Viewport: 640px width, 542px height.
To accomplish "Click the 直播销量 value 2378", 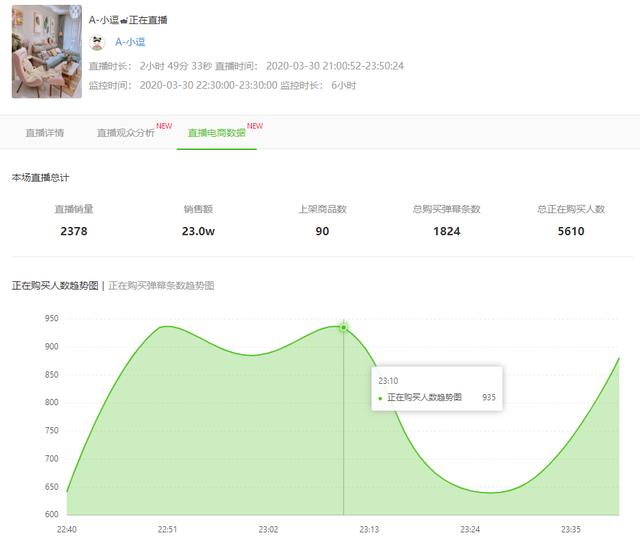I will point(74,231).
